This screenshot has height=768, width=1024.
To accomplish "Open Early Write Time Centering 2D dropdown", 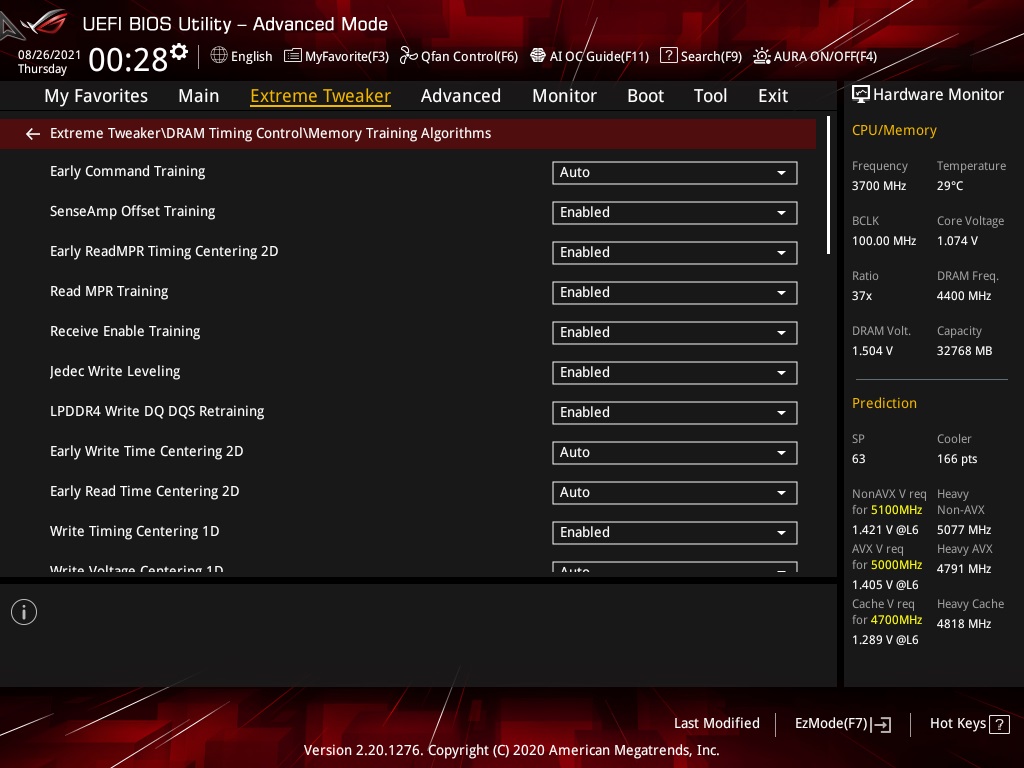I will [675, 453].
